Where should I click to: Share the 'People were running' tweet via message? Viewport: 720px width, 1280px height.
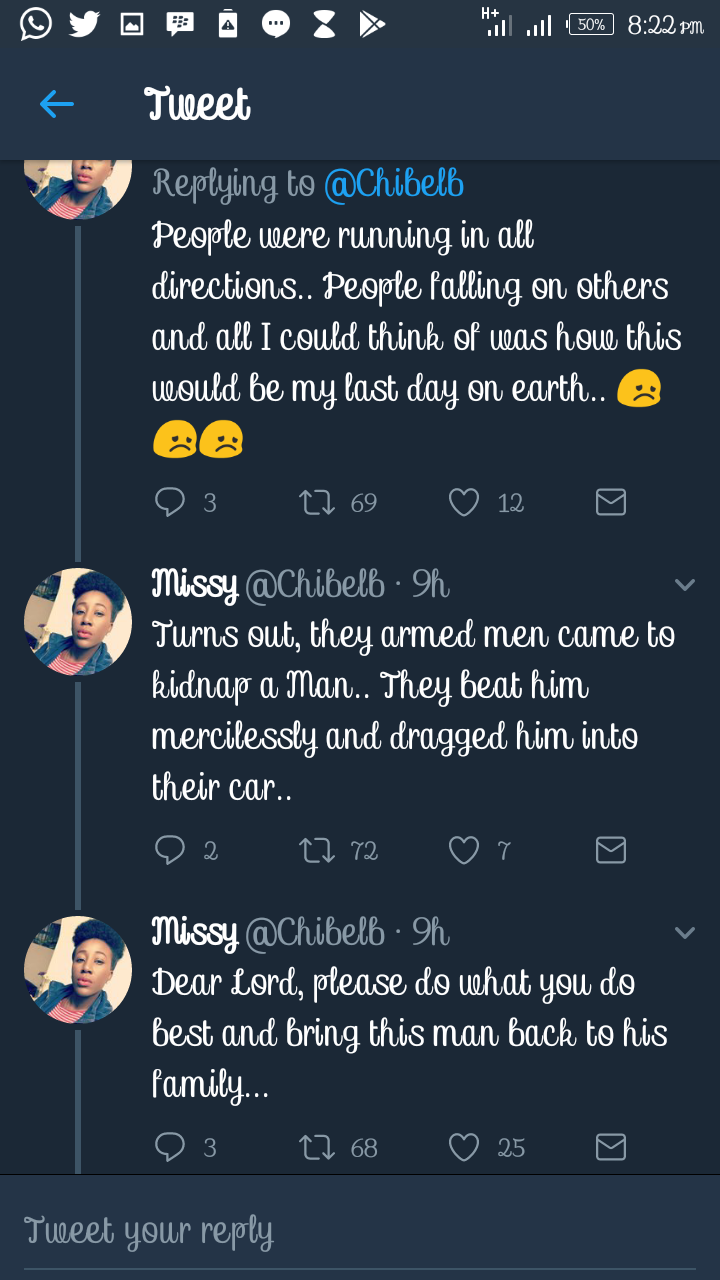pos(611,502)
